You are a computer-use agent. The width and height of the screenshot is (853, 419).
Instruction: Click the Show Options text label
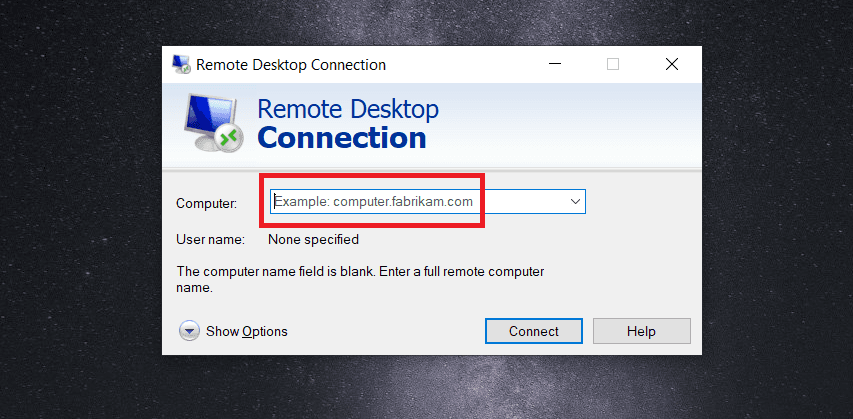point(246,331)
